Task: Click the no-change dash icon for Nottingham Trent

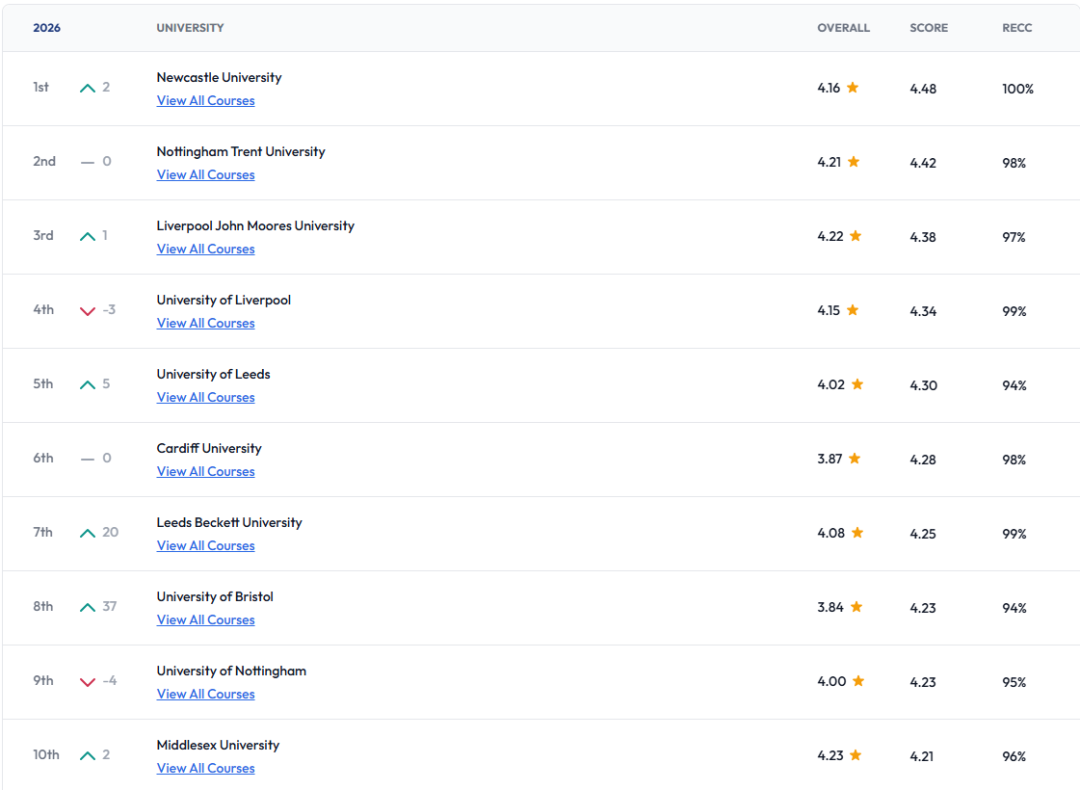Action: click(87, 163)
